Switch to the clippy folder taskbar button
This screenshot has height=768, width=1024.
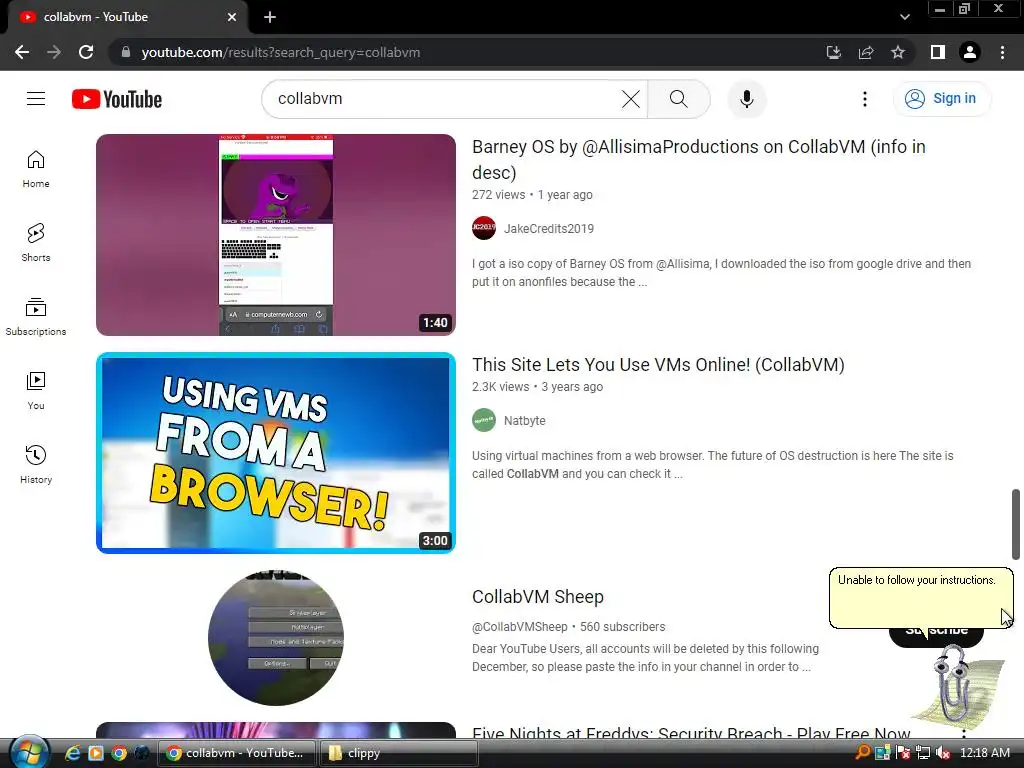pyautogui.click(x=399, y=753)
